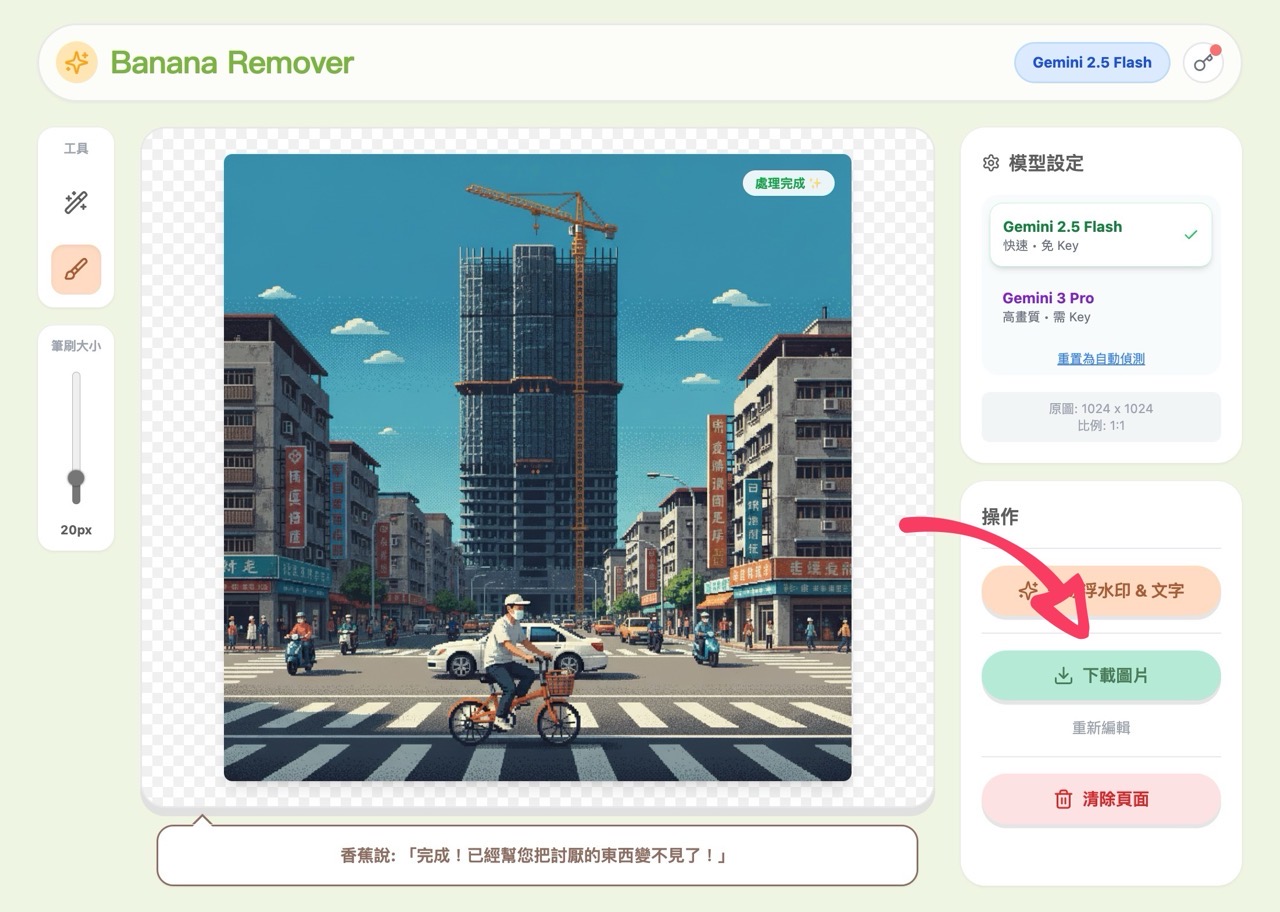This screenshot has width=1280, height=912.
Task: Select the magic wand tool
Action: pyautogui.click(x=76, y=203)
